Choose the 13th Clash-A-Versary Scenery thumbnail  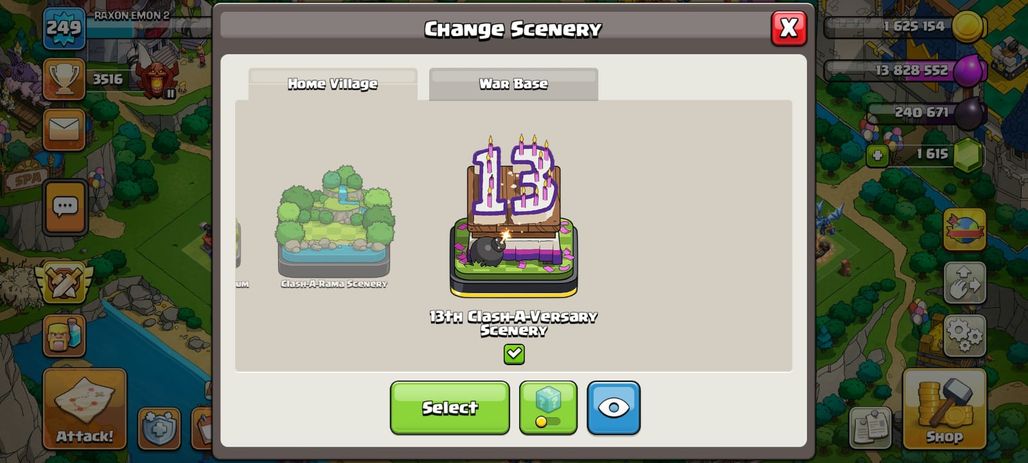514,236
